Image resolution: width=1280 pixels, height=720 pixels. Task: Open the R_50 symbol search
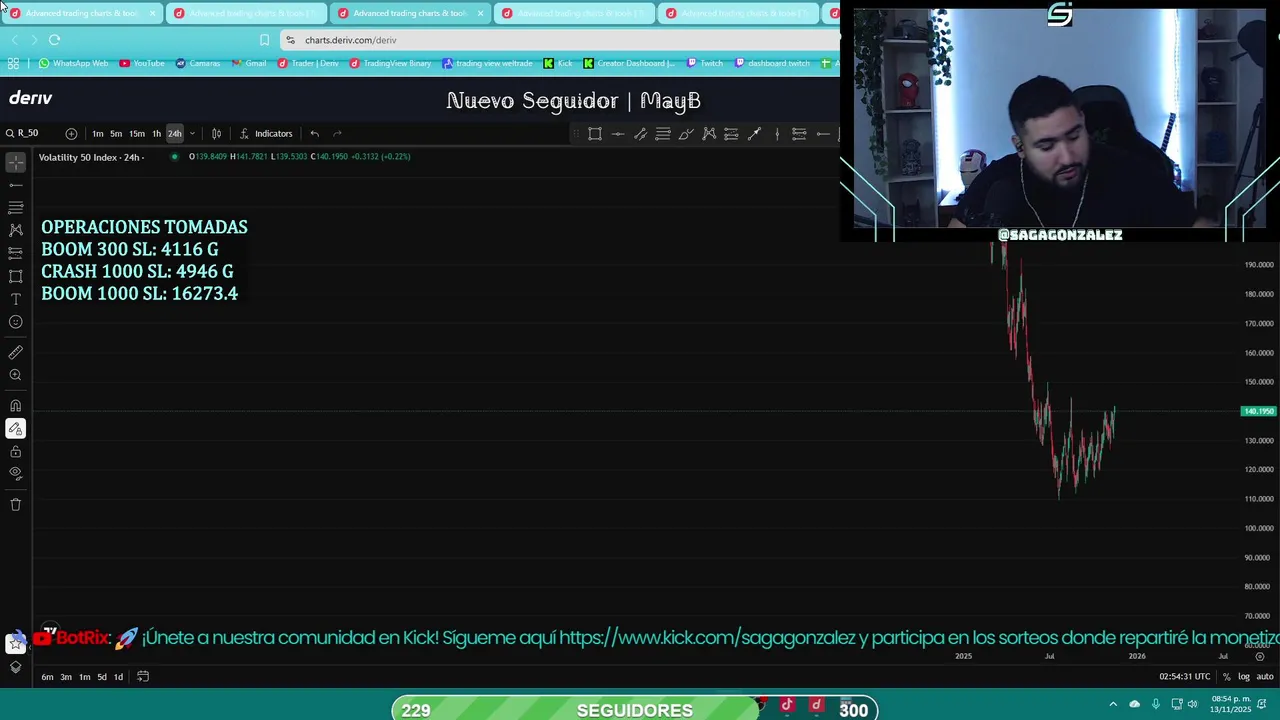pos(23,133)
